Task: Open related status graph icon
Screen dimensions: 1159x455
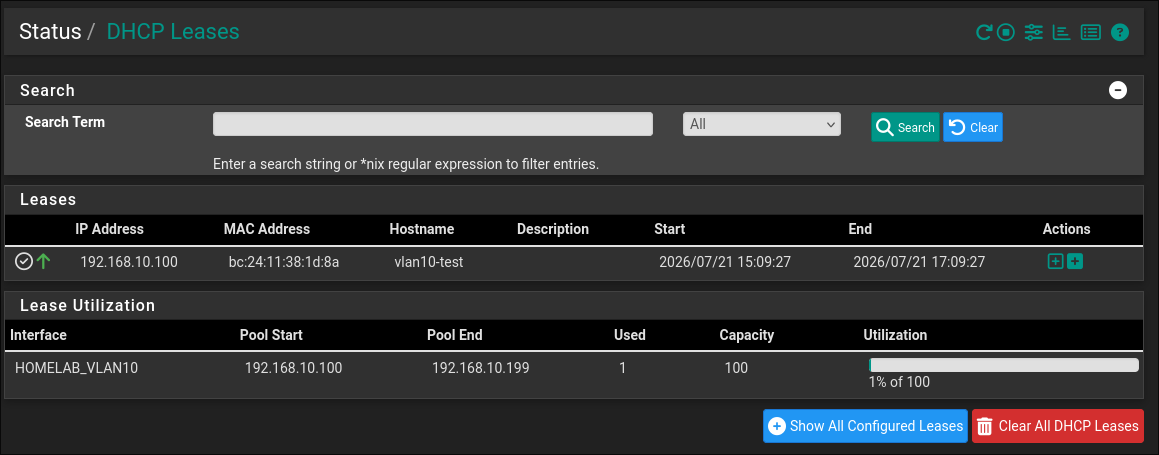Action: click(x=1061, y=32)
